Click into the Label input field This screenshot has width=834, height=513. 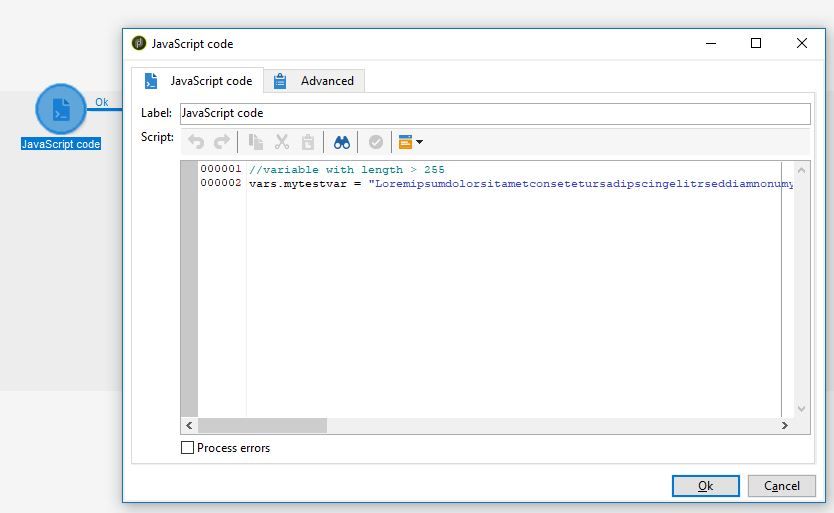point(495,114)
